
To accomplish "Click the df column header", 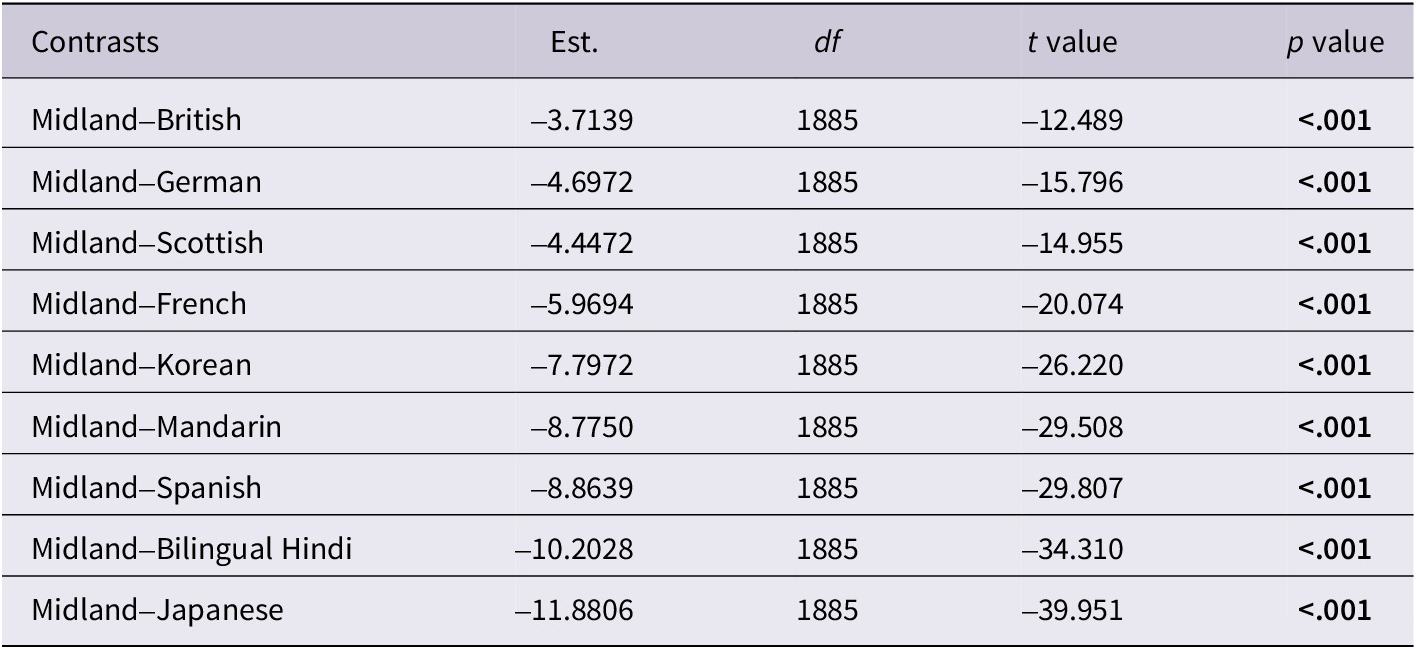I will pyautogui.click(x=827, y=43).
